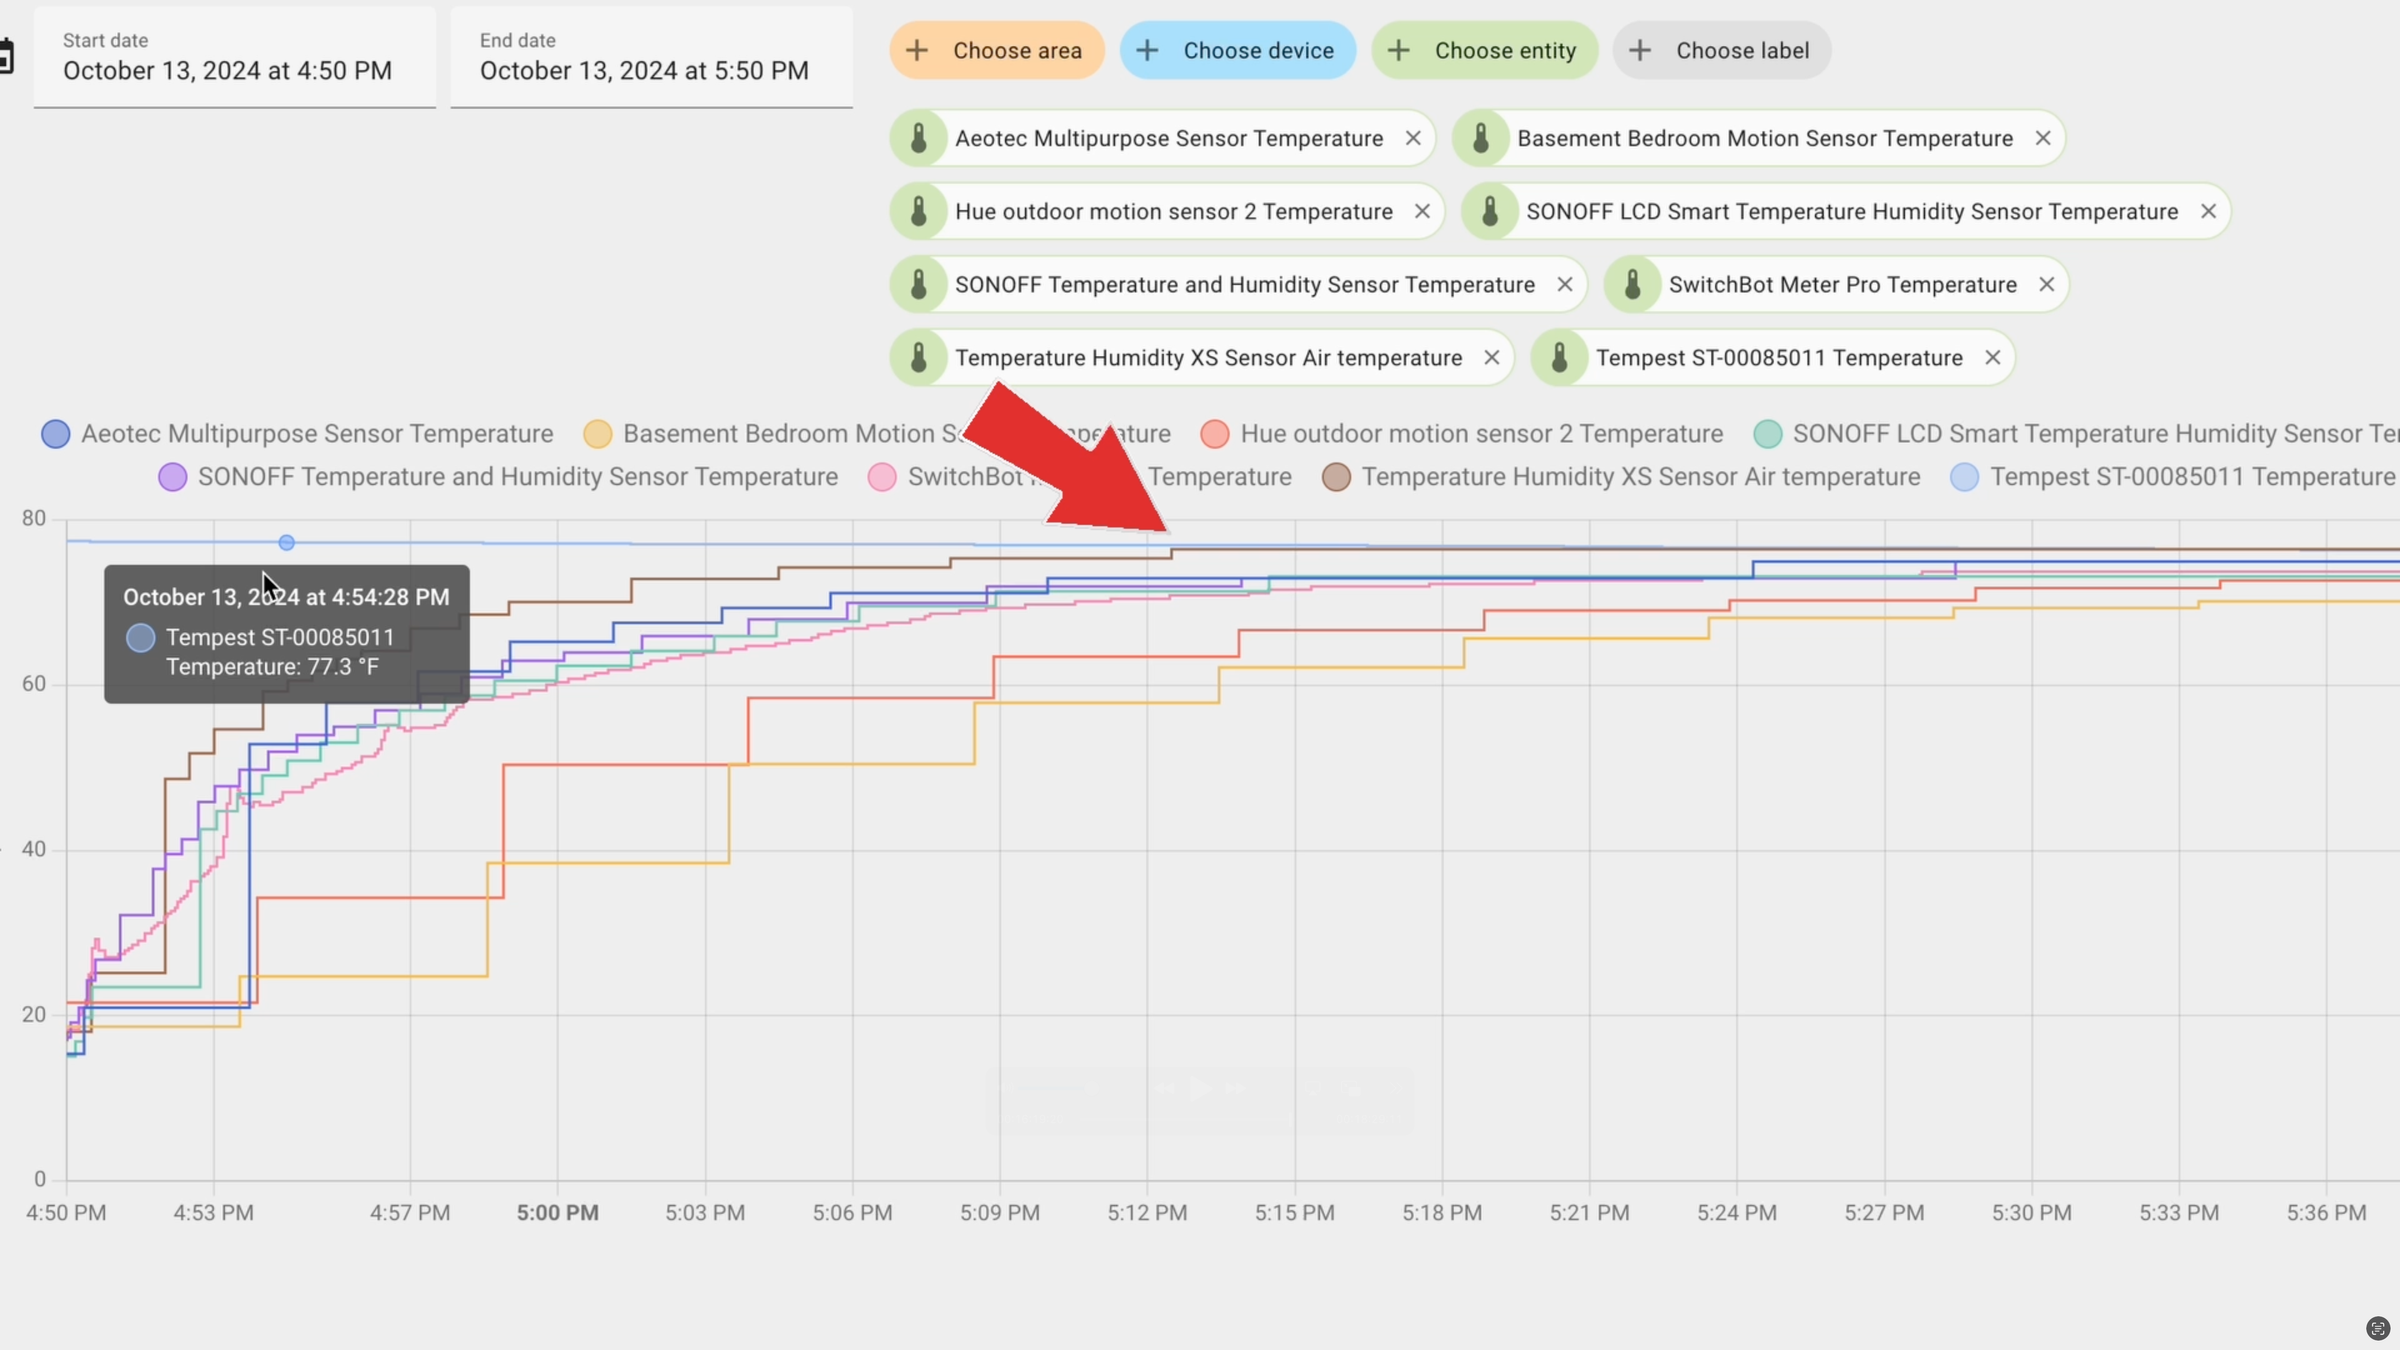Open the End date field

click(x=651, y=58)
